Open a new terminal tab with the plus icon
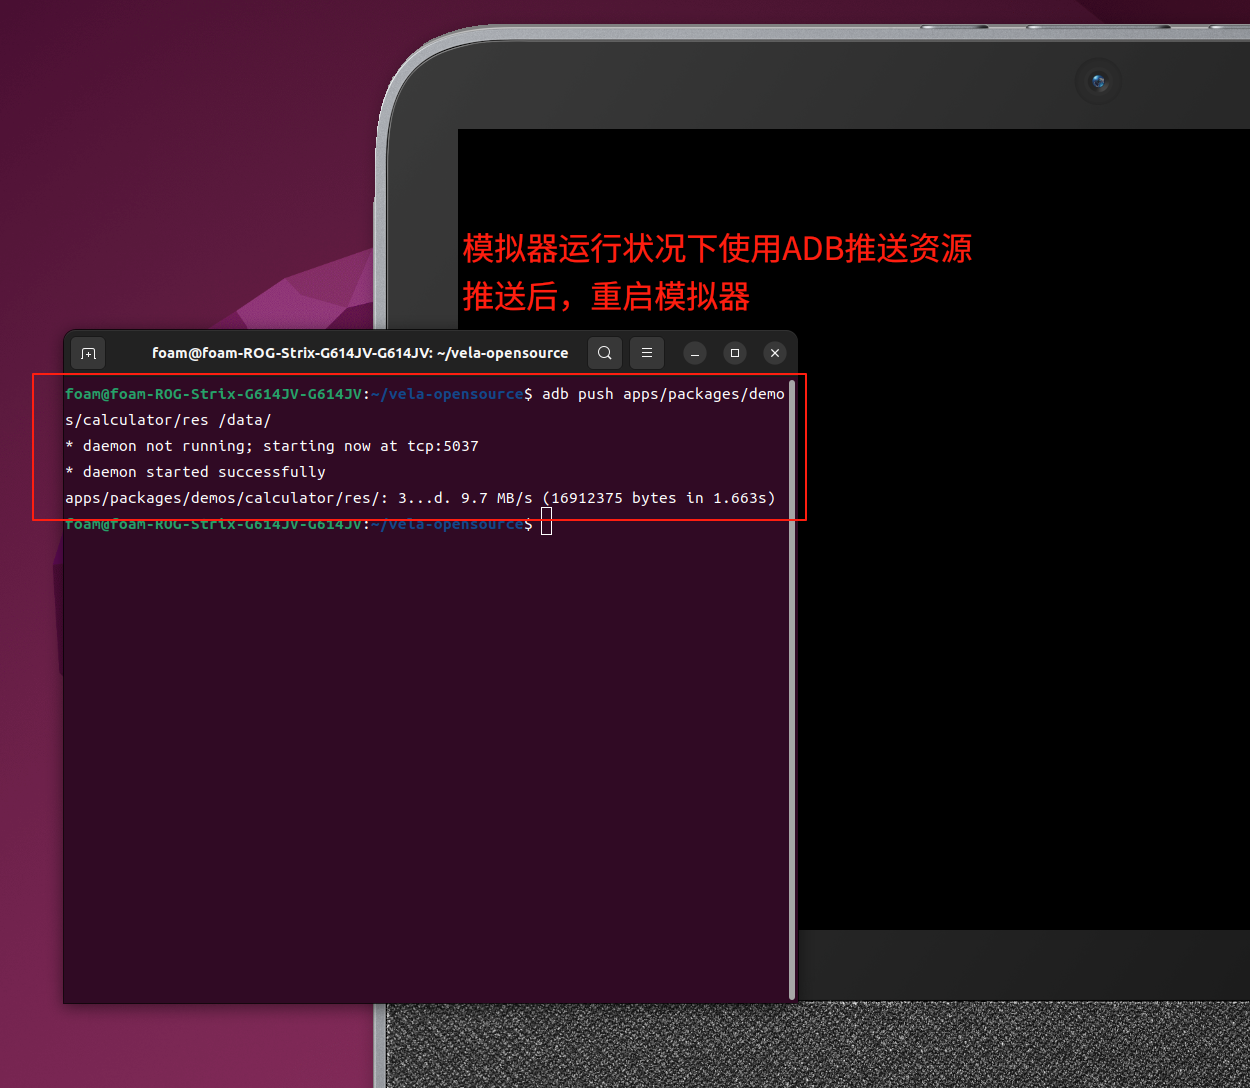 [x=88, y=353]
